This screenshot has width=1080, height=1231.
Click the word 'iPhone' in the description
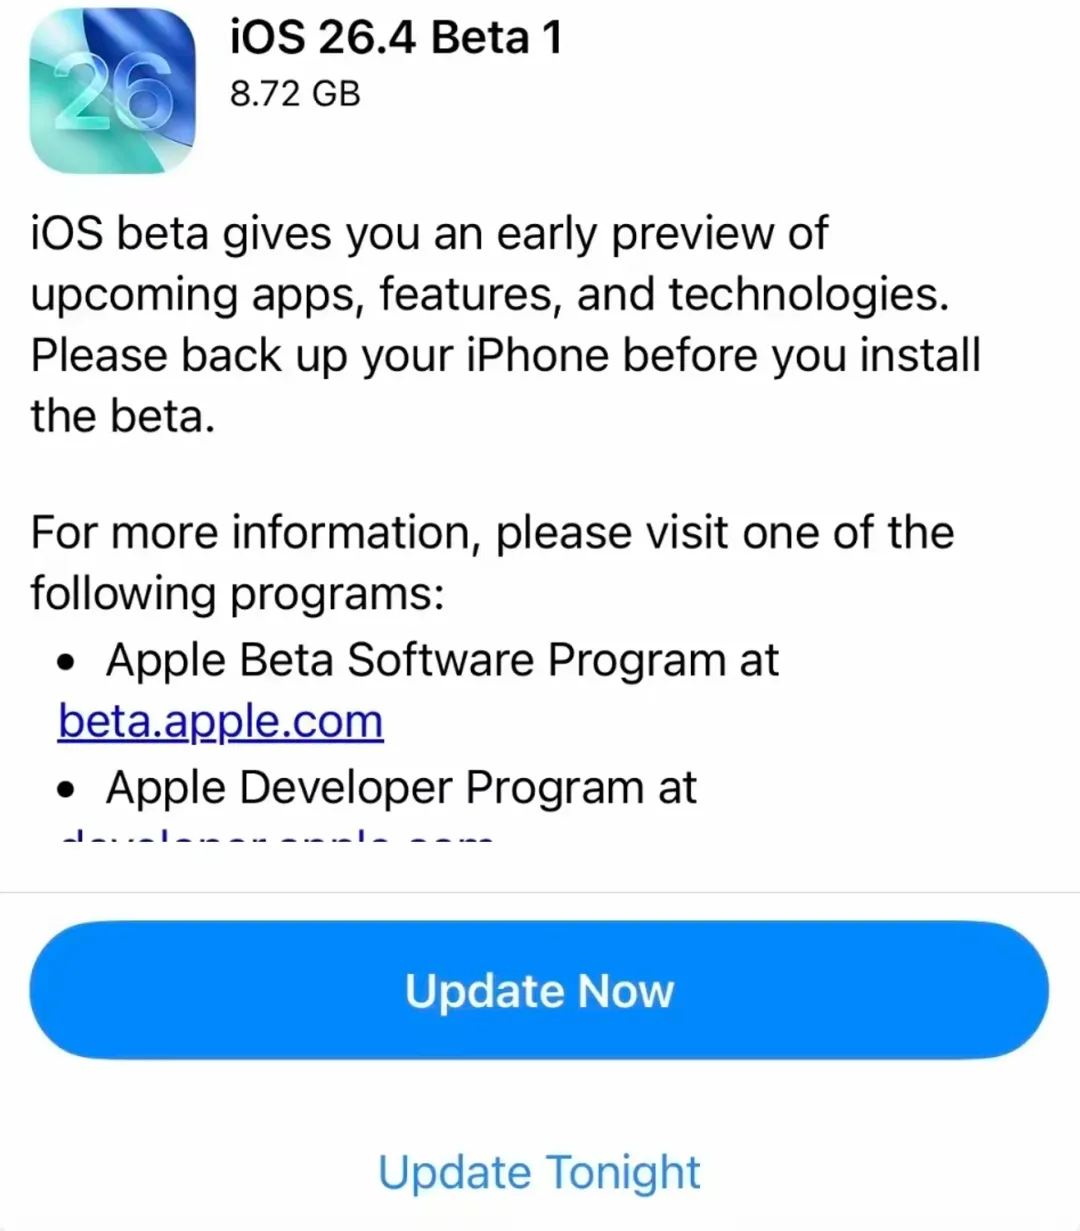(538, 356)
